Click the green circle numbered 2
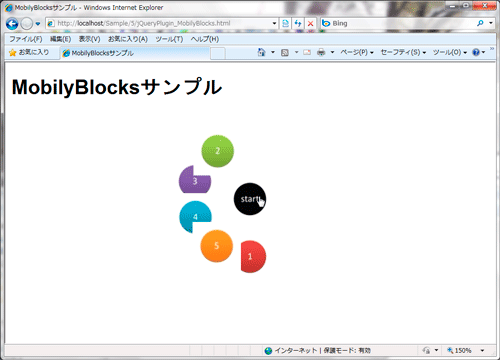The image size is (500, 360). (x=218, y=151)
